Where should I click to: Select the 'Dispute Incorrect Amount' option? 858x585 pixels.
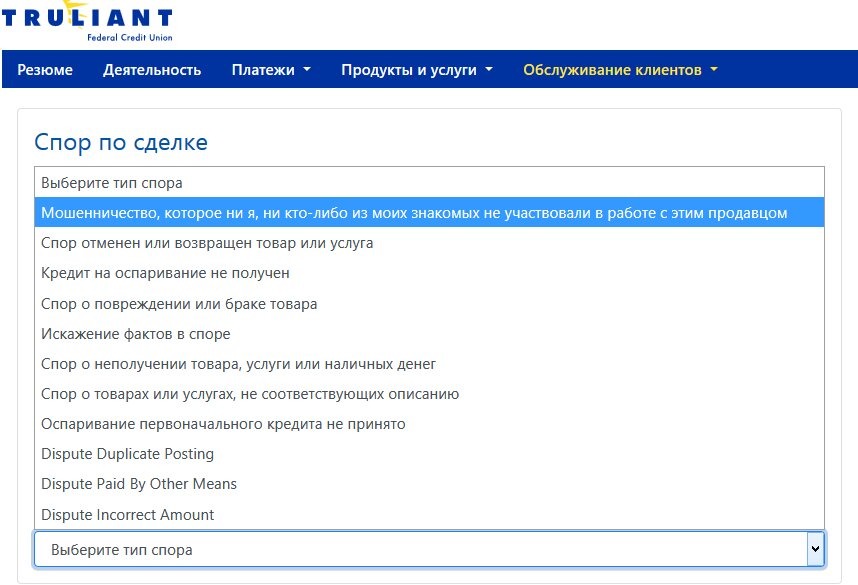(x=429, y=514)
